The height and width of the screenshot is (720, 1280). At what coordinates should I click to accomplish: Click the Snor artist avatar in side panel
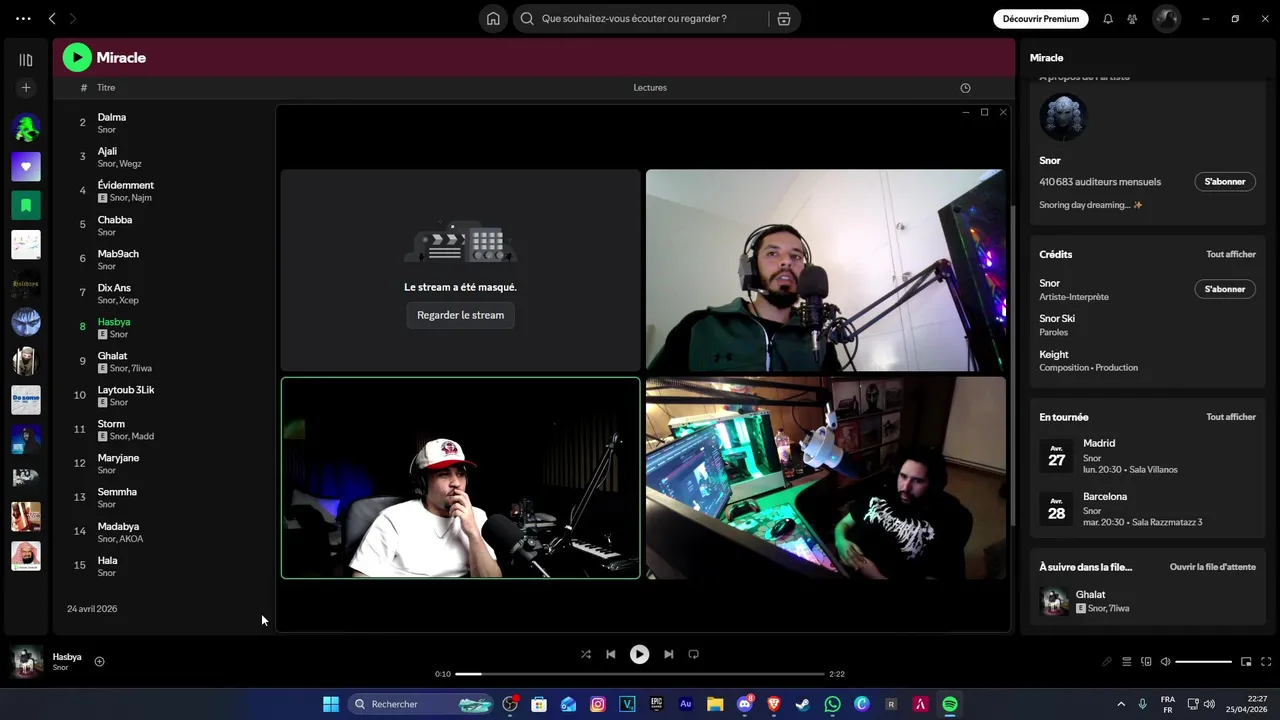point(1063,117)
